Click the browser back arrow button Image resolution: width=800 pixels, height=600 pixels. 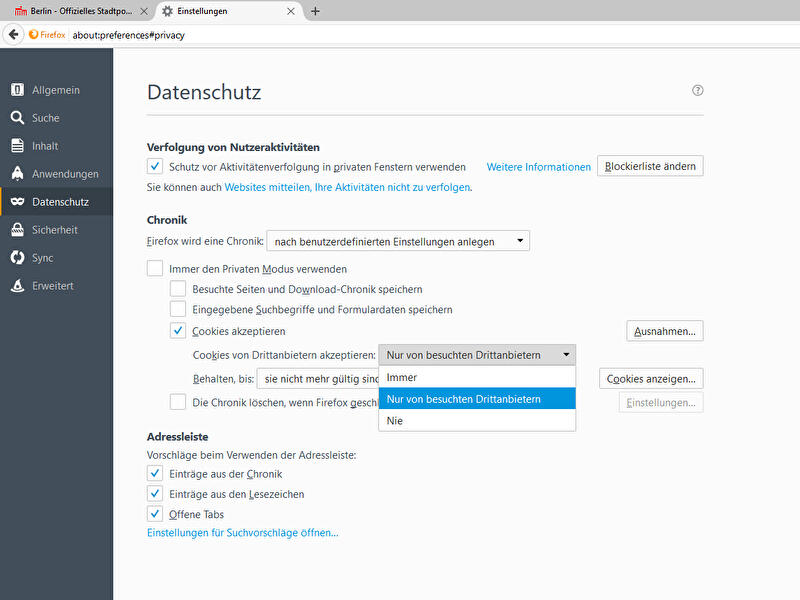click(x=14, y=34)
